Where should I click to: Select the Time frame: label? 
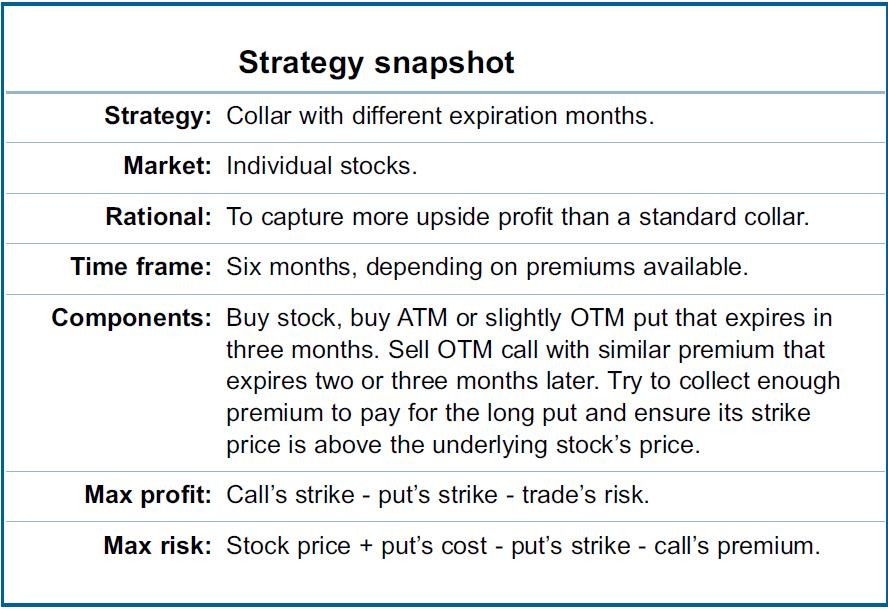point(141,267)
